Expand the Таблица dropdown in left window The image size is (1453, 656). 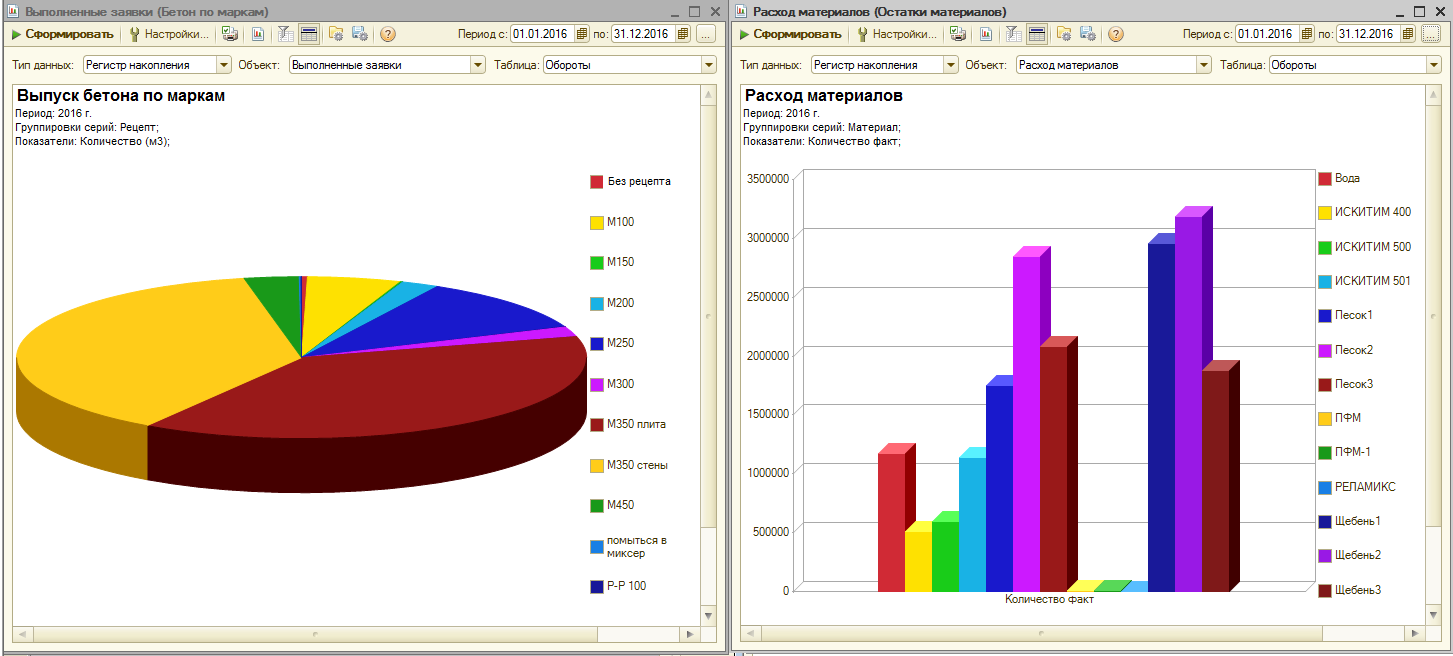(x=708, y=65)
